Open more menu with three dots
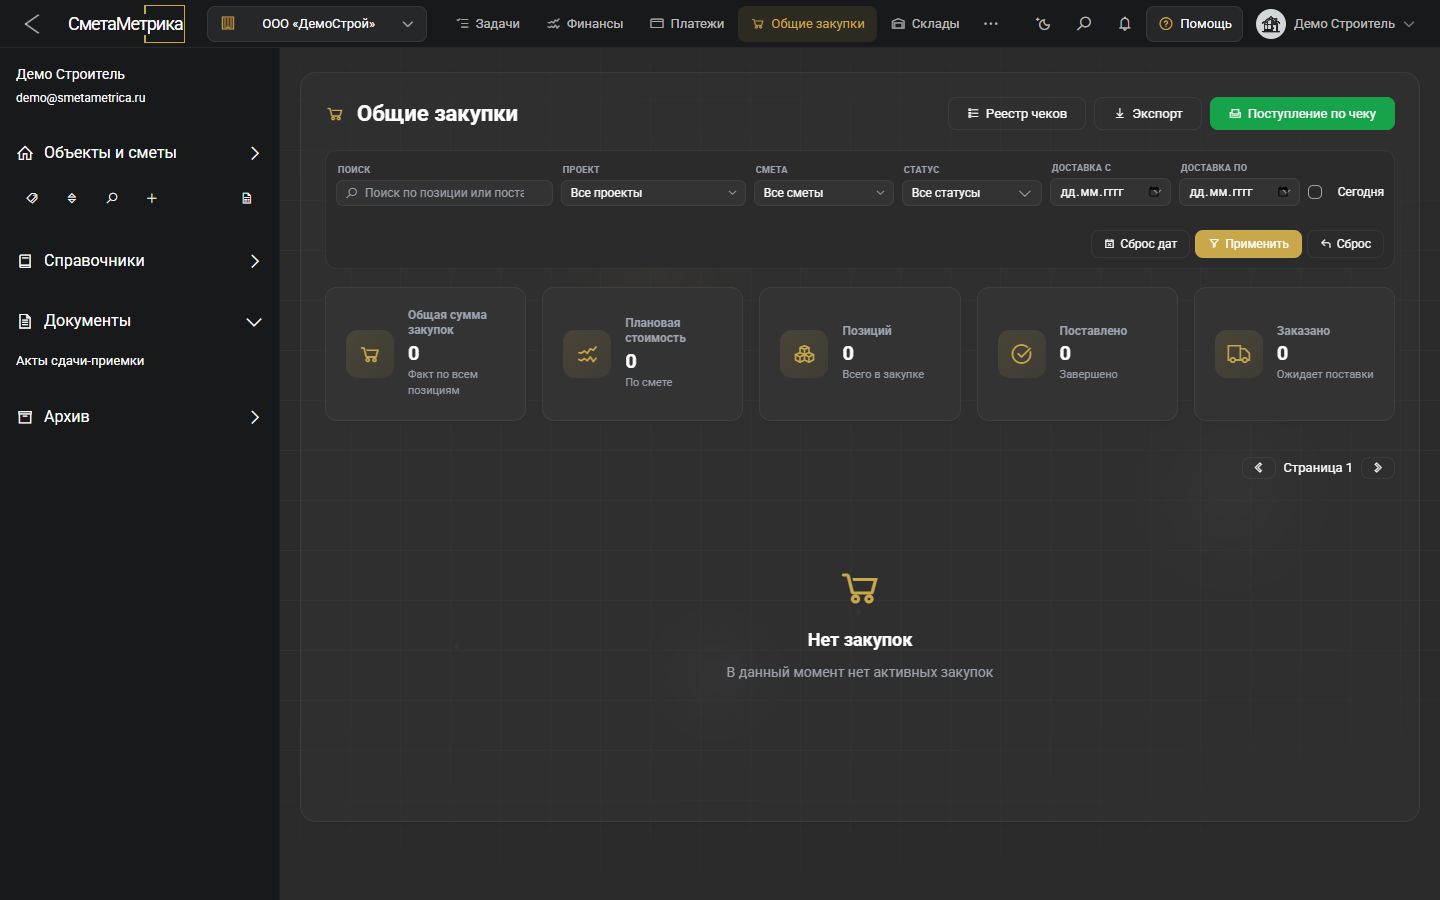This screenshot has width=1440, height=900. (x=991, y=23)
